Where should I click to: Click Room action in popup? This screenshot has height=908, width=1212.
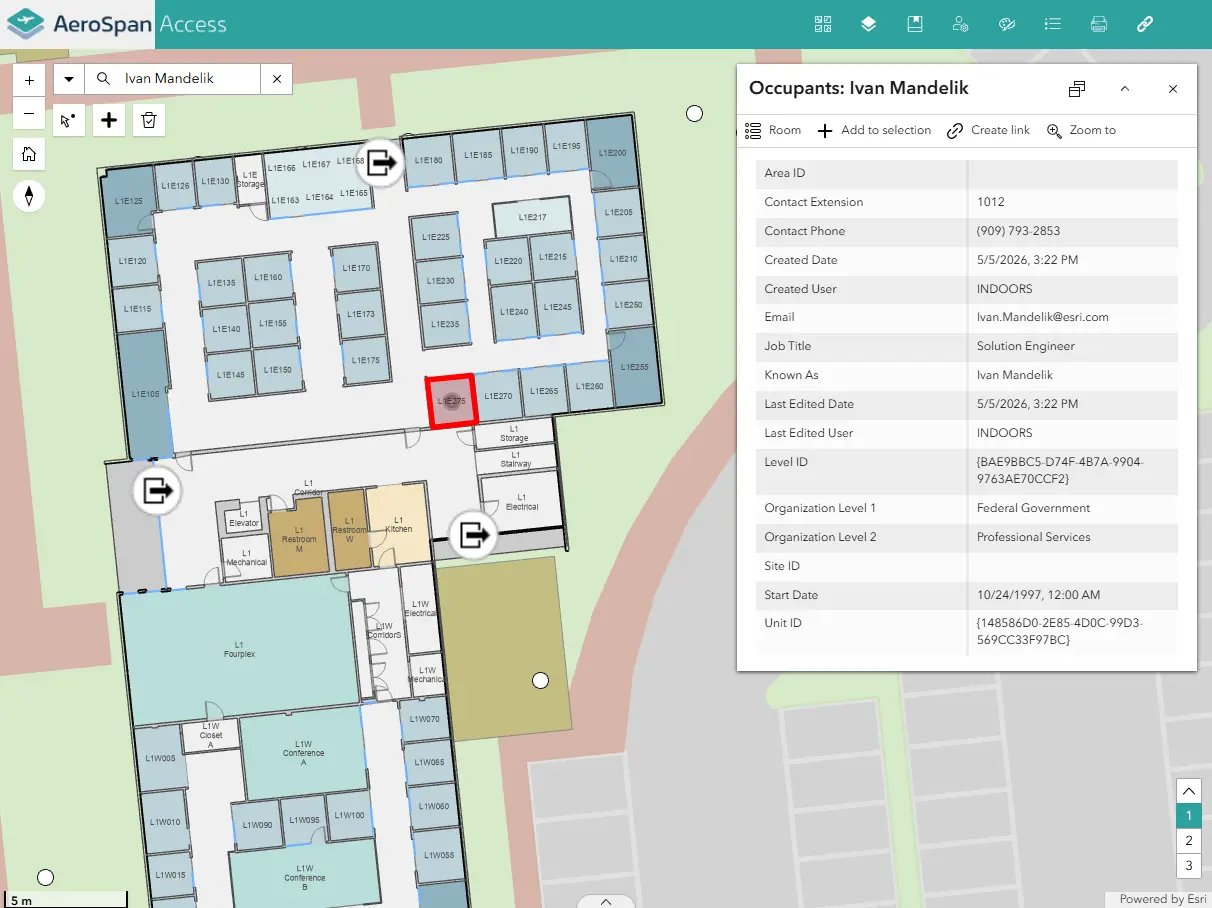[773, 130]
